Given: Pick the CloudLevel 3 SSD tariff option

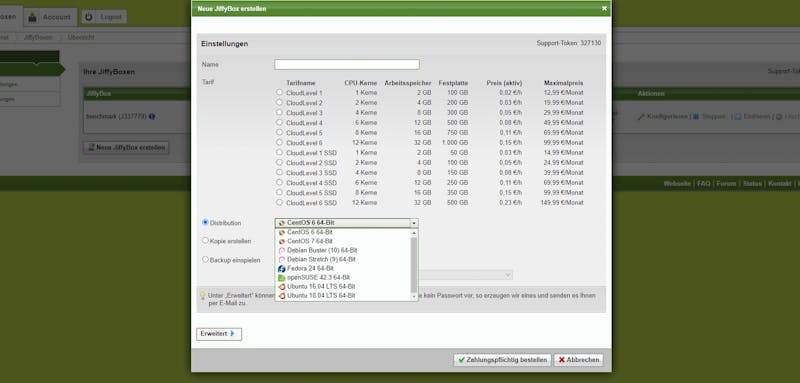Looking at the screenshot, I should coord(279,172).
